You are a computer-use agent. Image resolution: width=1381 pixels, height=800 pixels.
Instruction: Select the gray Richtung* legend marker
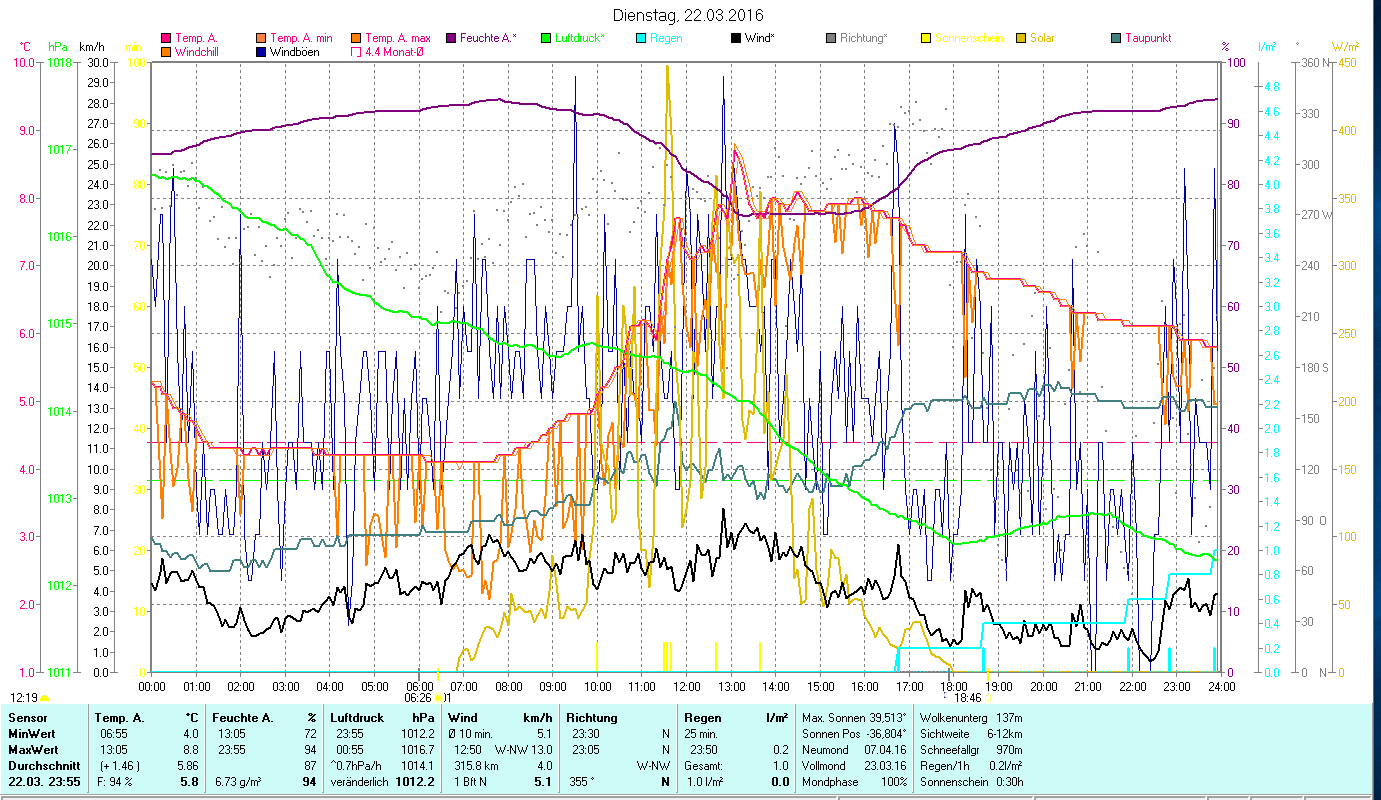click(x=832, y=38)
